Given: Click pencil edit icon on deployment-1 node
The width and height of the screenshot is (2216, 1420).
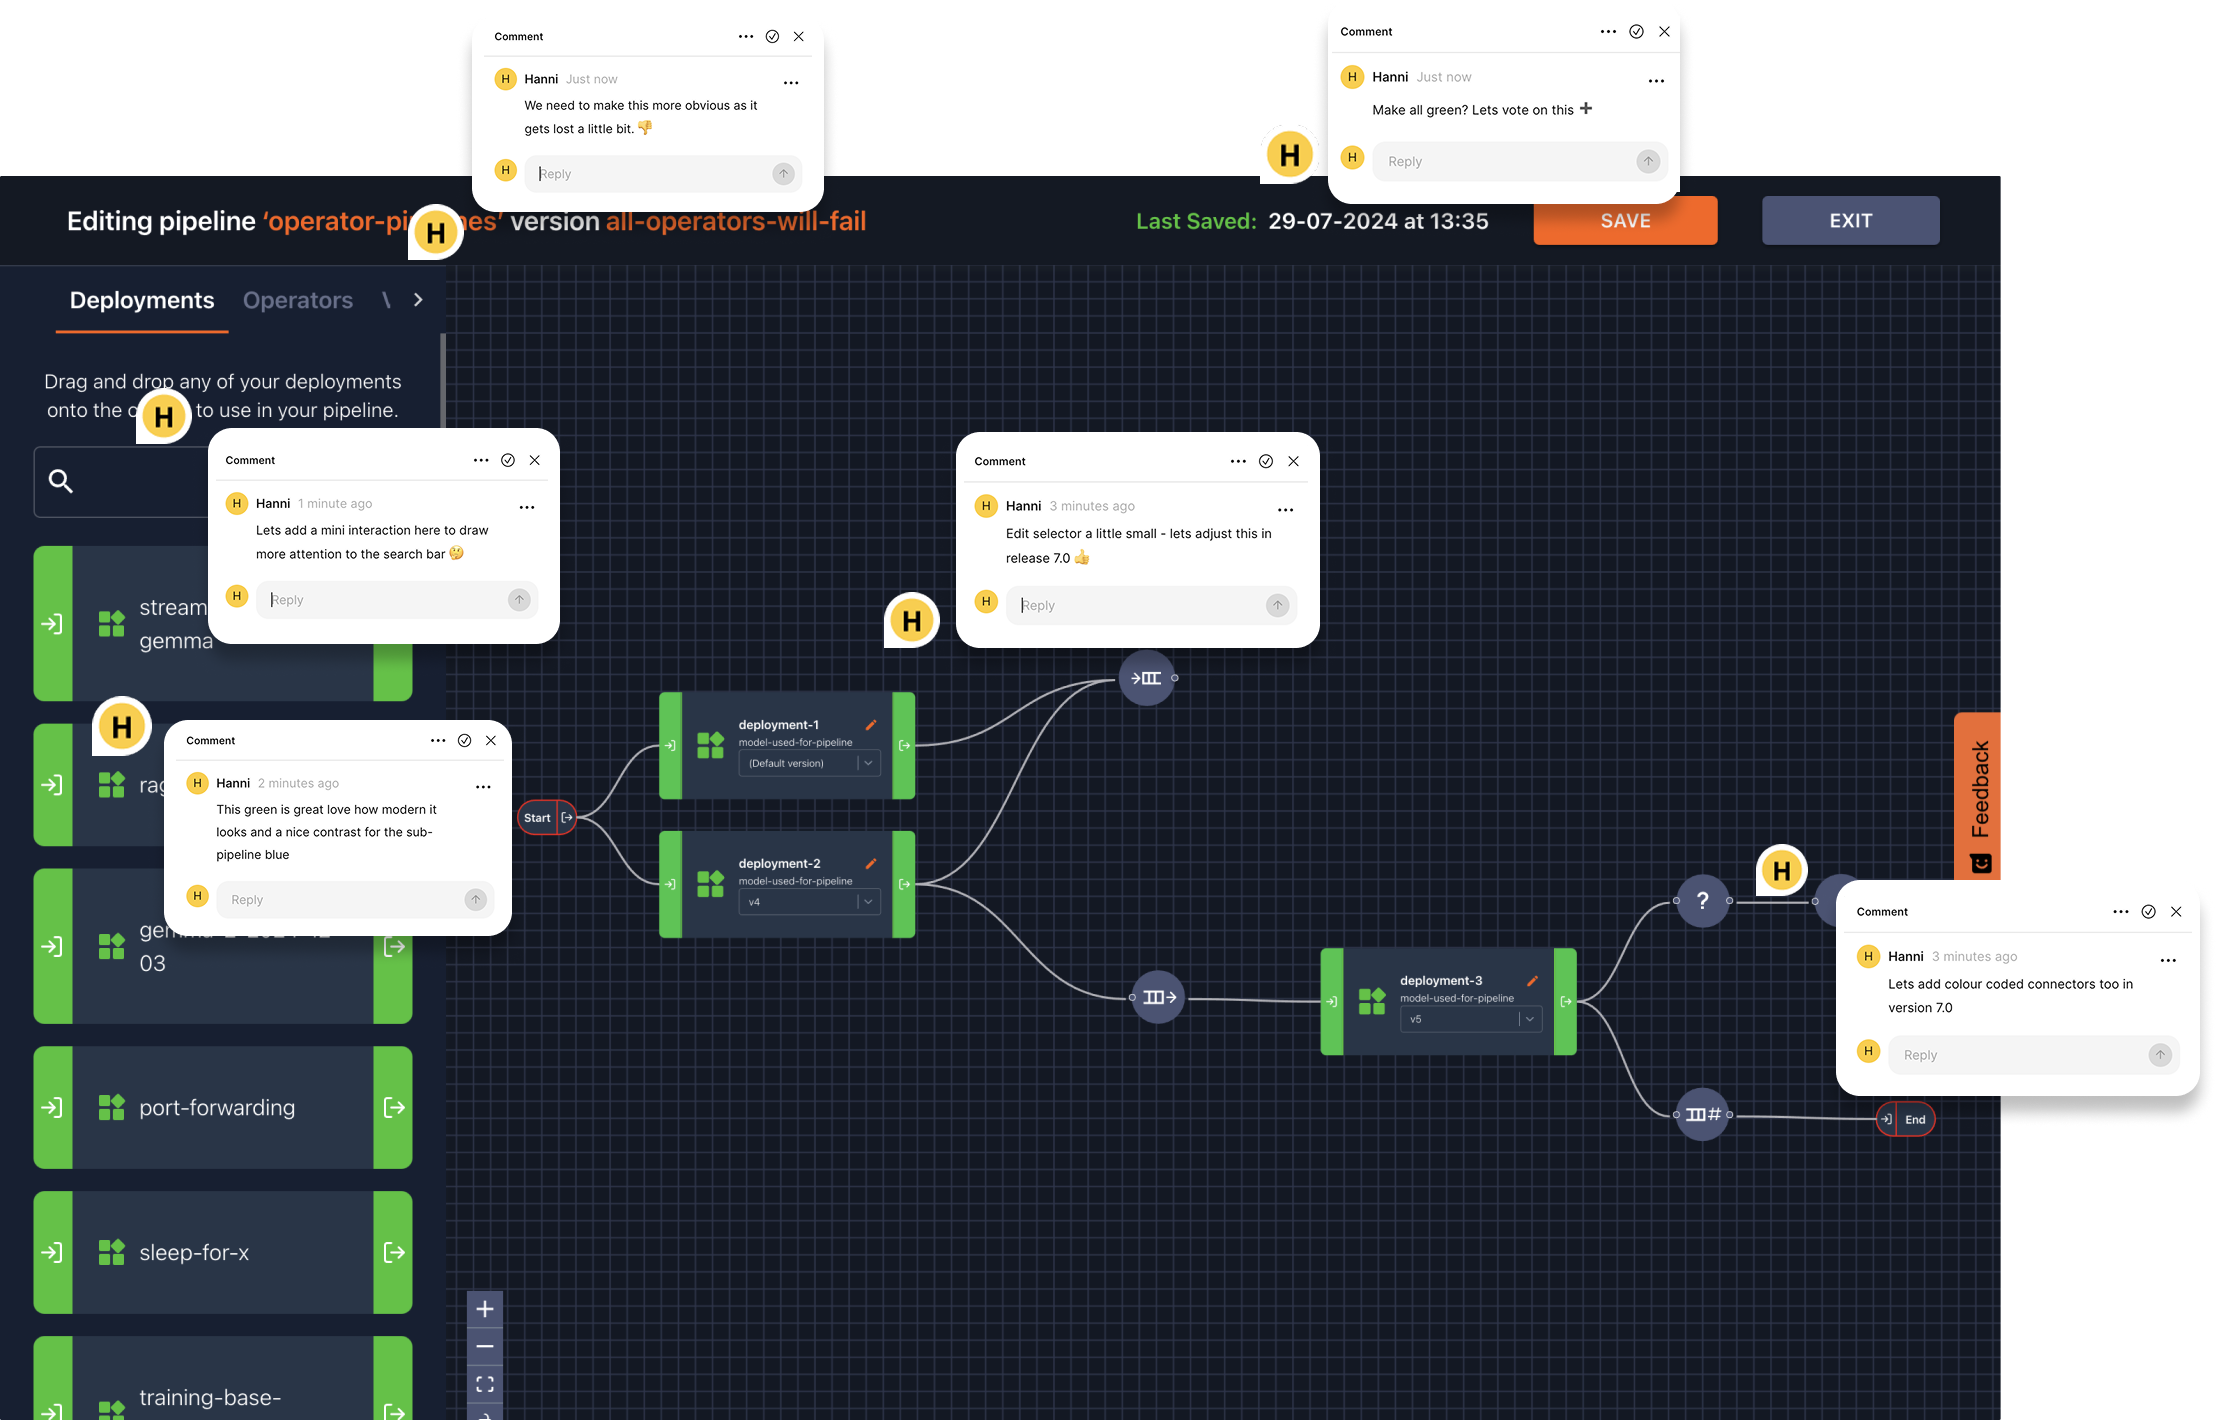Looking at the screenshot, I should pyautogui.click(x=870, y=725).
